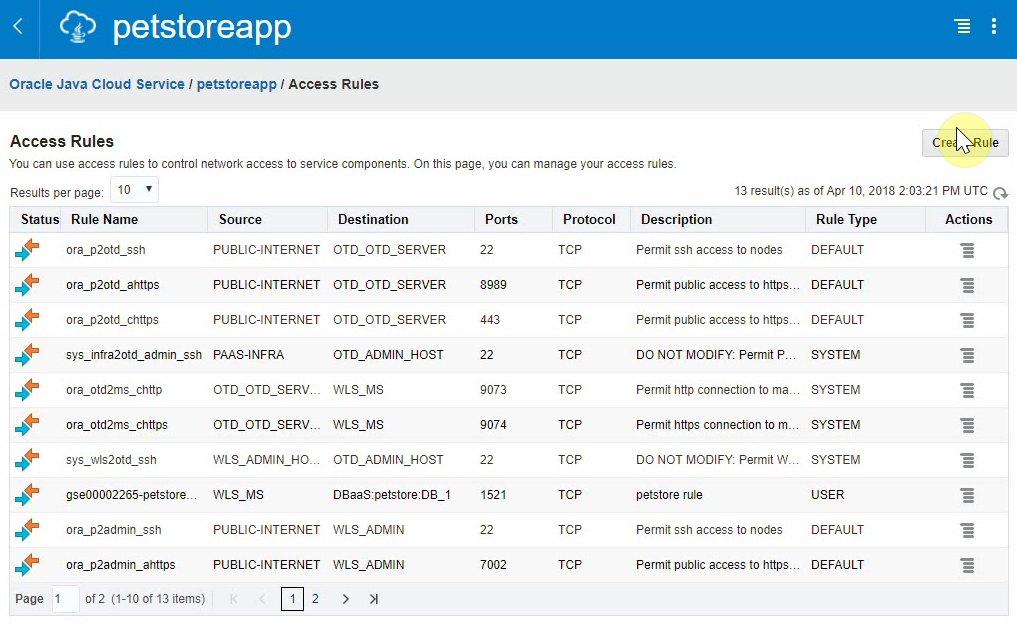Open actions menu for the petstore rule
Image resolution: width=1017 pixels, height=626 pixels.
click(x=967, y=496)
